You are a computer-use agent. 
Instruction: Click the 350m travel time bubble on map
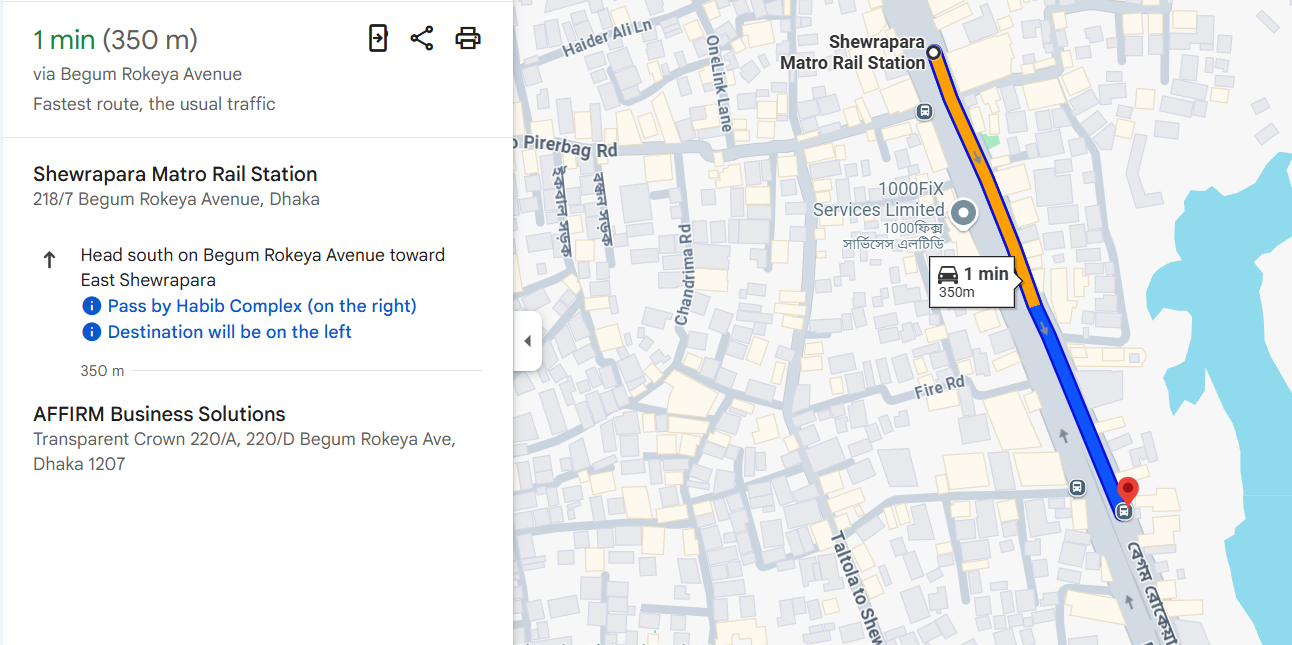[x=972, y=282]
